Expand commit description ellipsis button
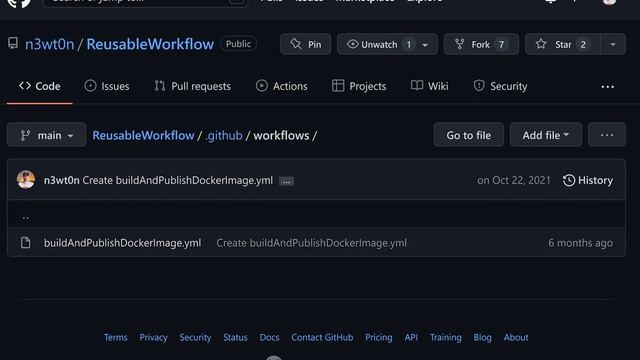The width and height of the screenshot is (640, 360). [286, 181]
